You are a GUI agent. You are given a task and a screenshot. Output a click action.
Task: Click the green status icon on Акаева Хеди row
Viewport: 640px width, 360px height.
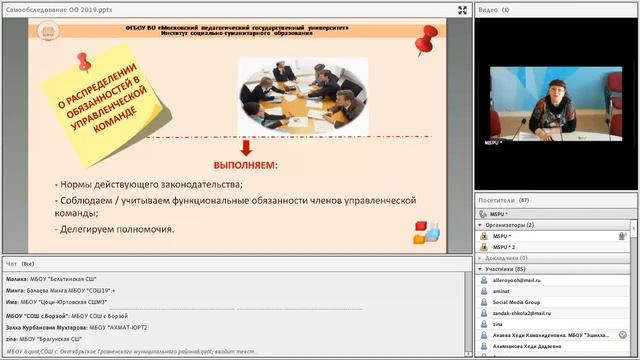pyautogui.click(x=622, y=335)
